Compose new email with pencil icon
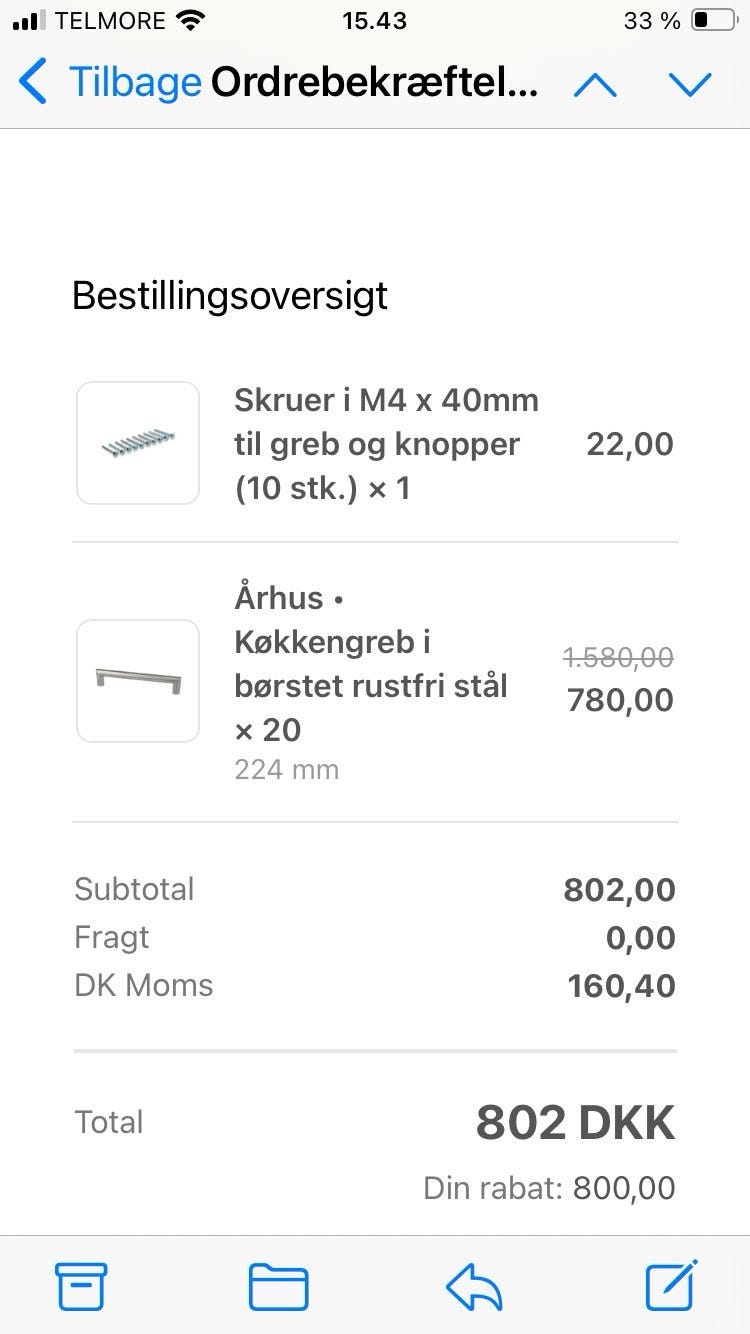This screenshot has height=1334, width=750. (670, 1286)
